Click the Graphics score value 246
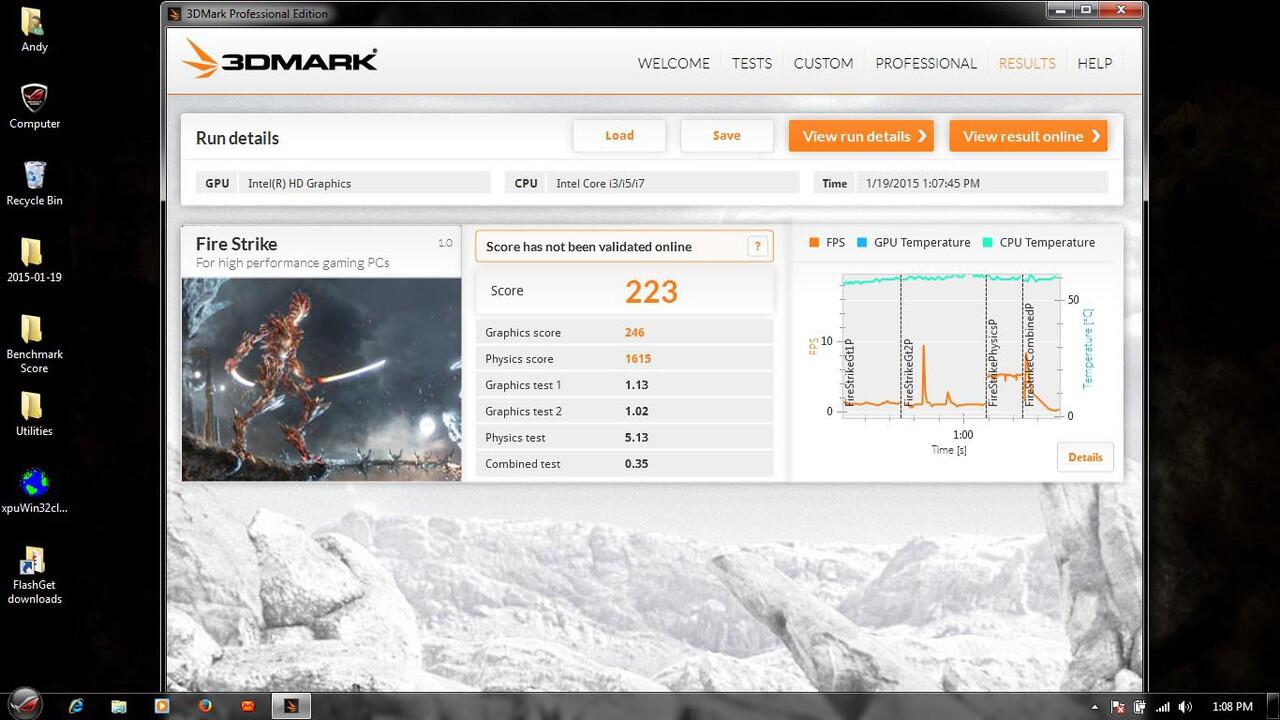Viewport: 1280px width, 720px height. tap(634, 333)
